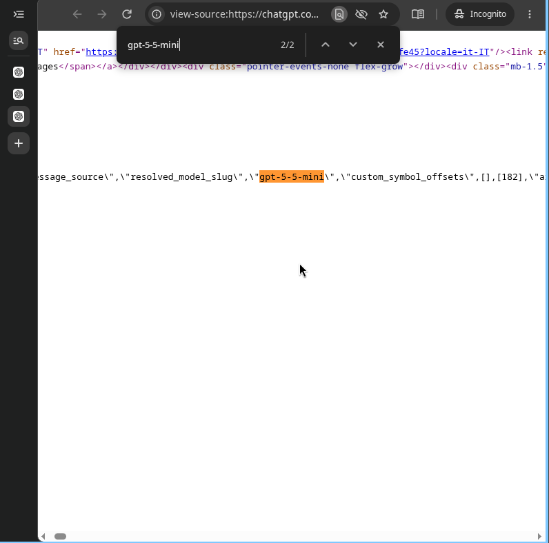Image resolution: width=549 pixels, height=543 pixels.
Task: Expand the vertical tabs sidebar
Action: [19, 14]
